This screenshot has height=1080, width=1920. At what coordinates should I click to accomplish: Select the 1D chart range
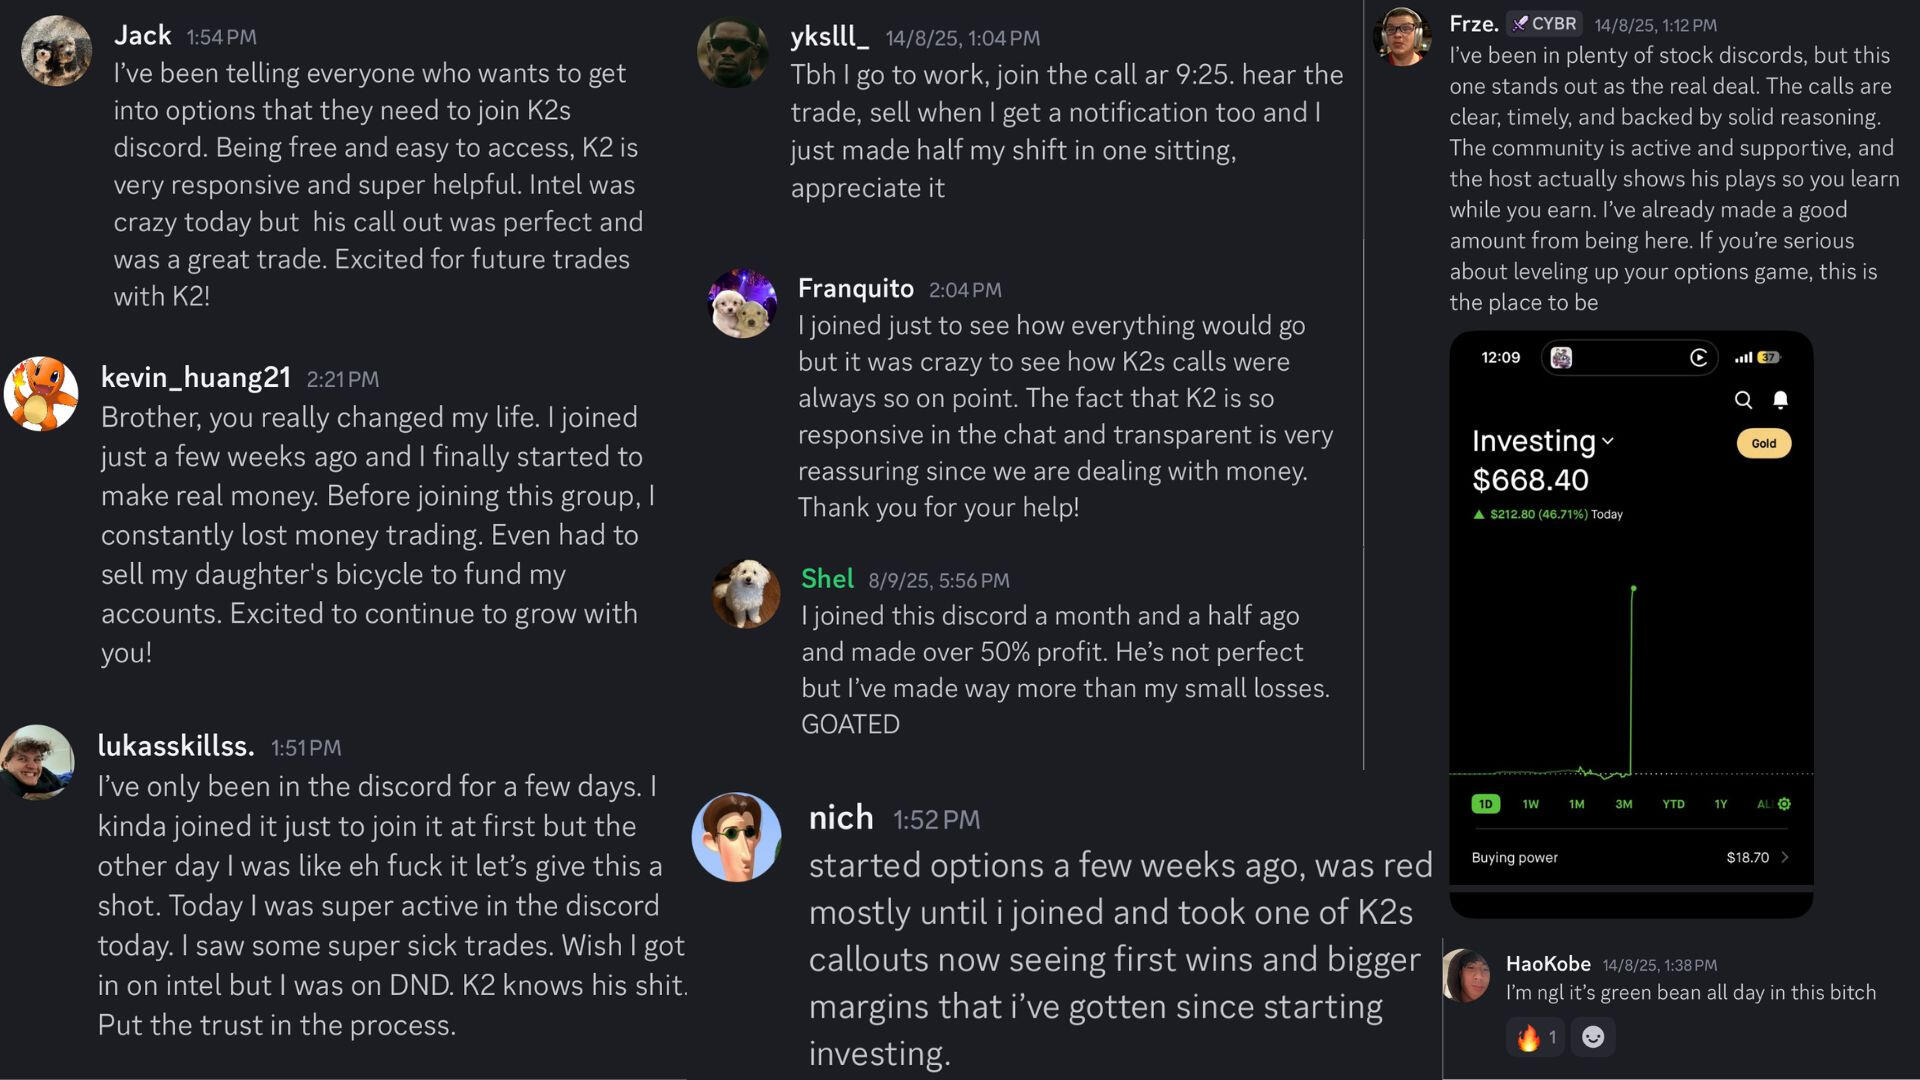point(1485,804)
